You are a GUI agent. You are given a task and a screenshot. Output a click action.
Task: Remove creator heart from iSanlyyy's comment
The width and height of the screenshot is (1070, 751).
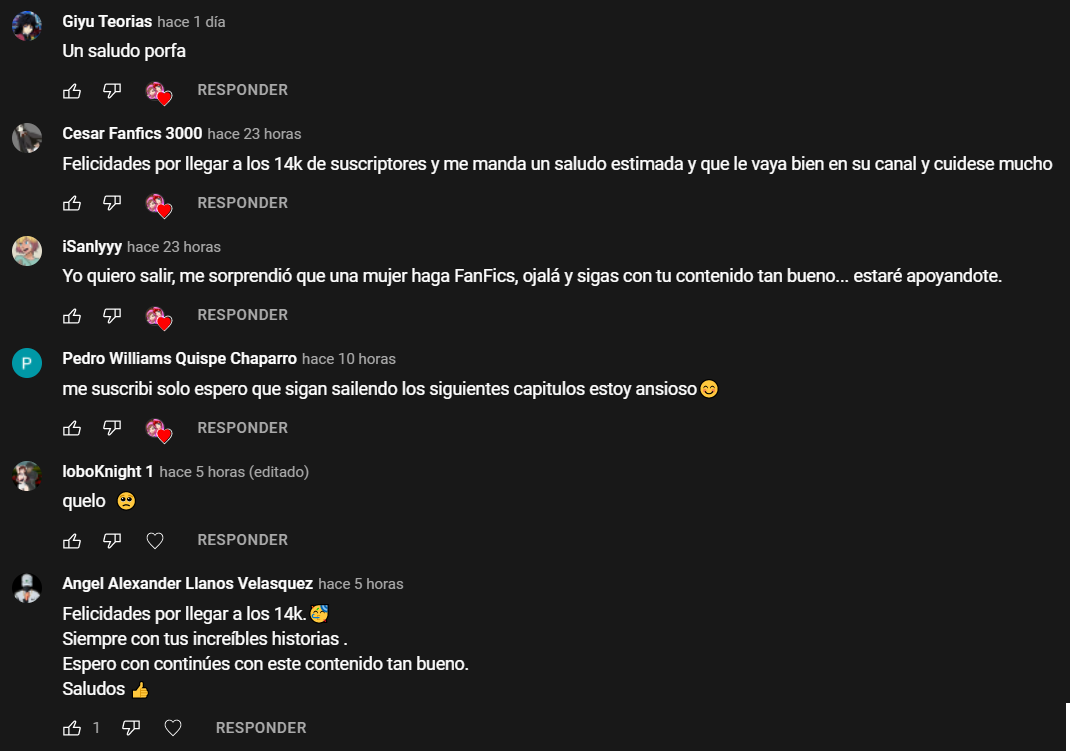tap(158, 318)
